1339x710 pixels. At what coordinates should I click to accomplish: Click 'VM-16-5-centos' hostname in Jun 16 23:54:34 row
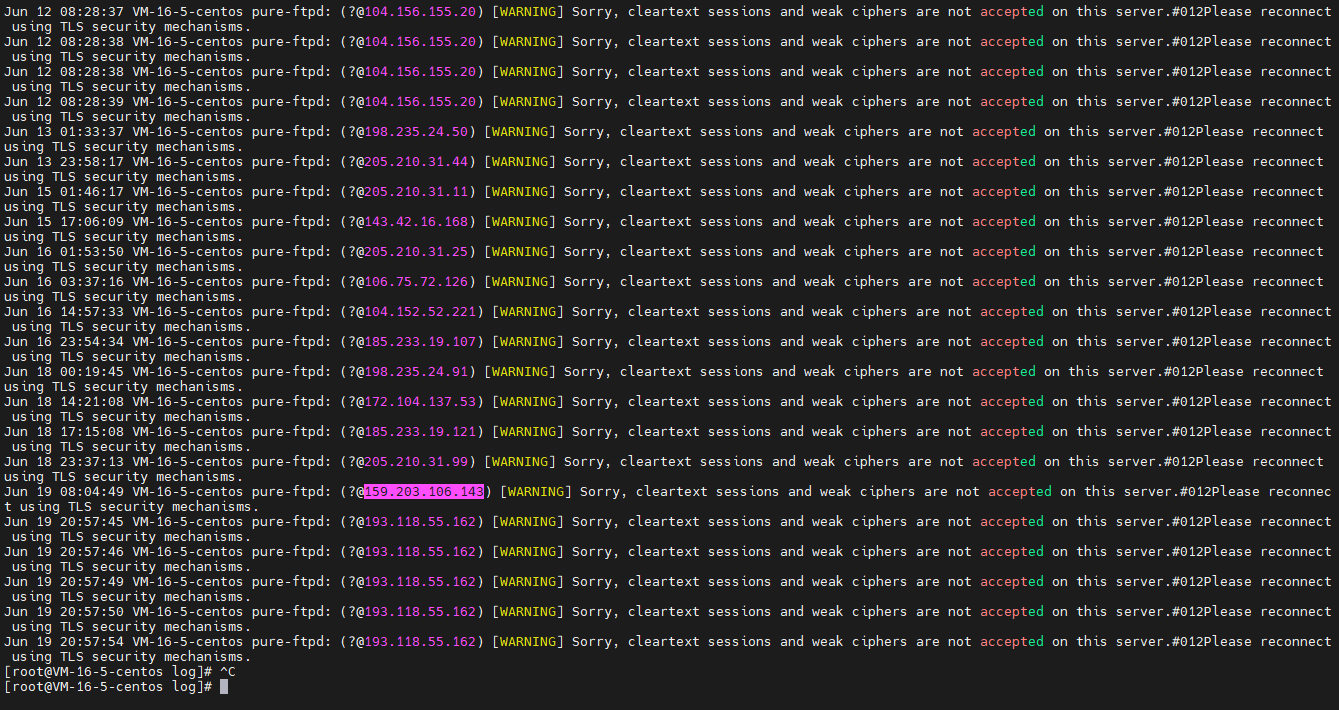[188, 342]
